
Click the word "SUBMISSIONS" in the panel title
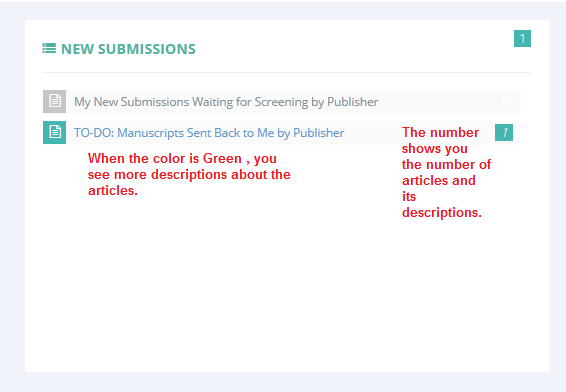147,49
